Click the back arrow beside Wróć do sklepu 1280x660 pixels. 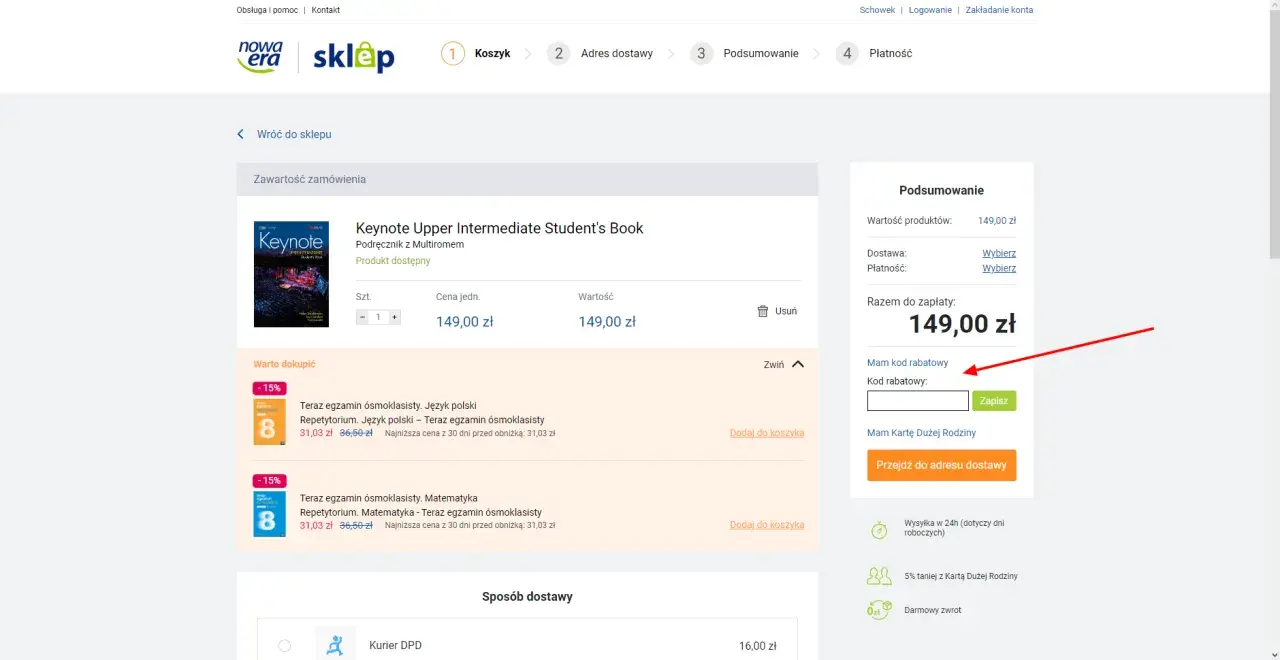tap(241, 134)
